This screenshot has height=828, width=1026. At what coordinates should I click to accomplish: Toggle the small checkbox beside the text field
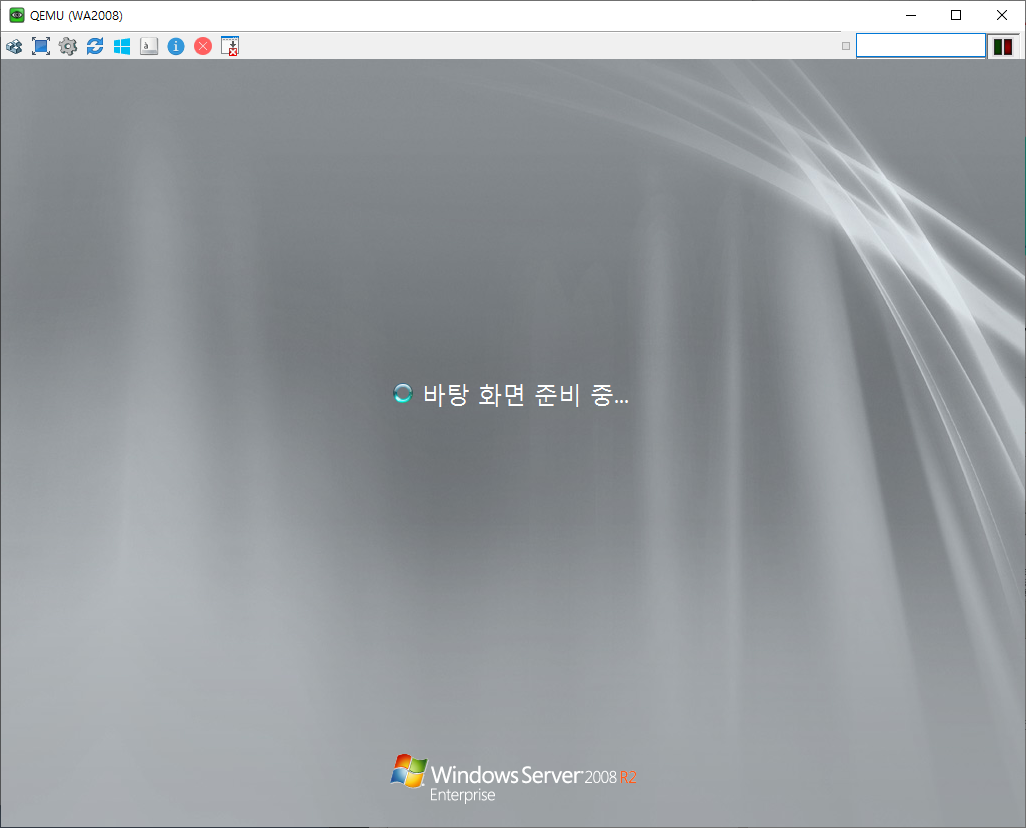coord(846,46)
